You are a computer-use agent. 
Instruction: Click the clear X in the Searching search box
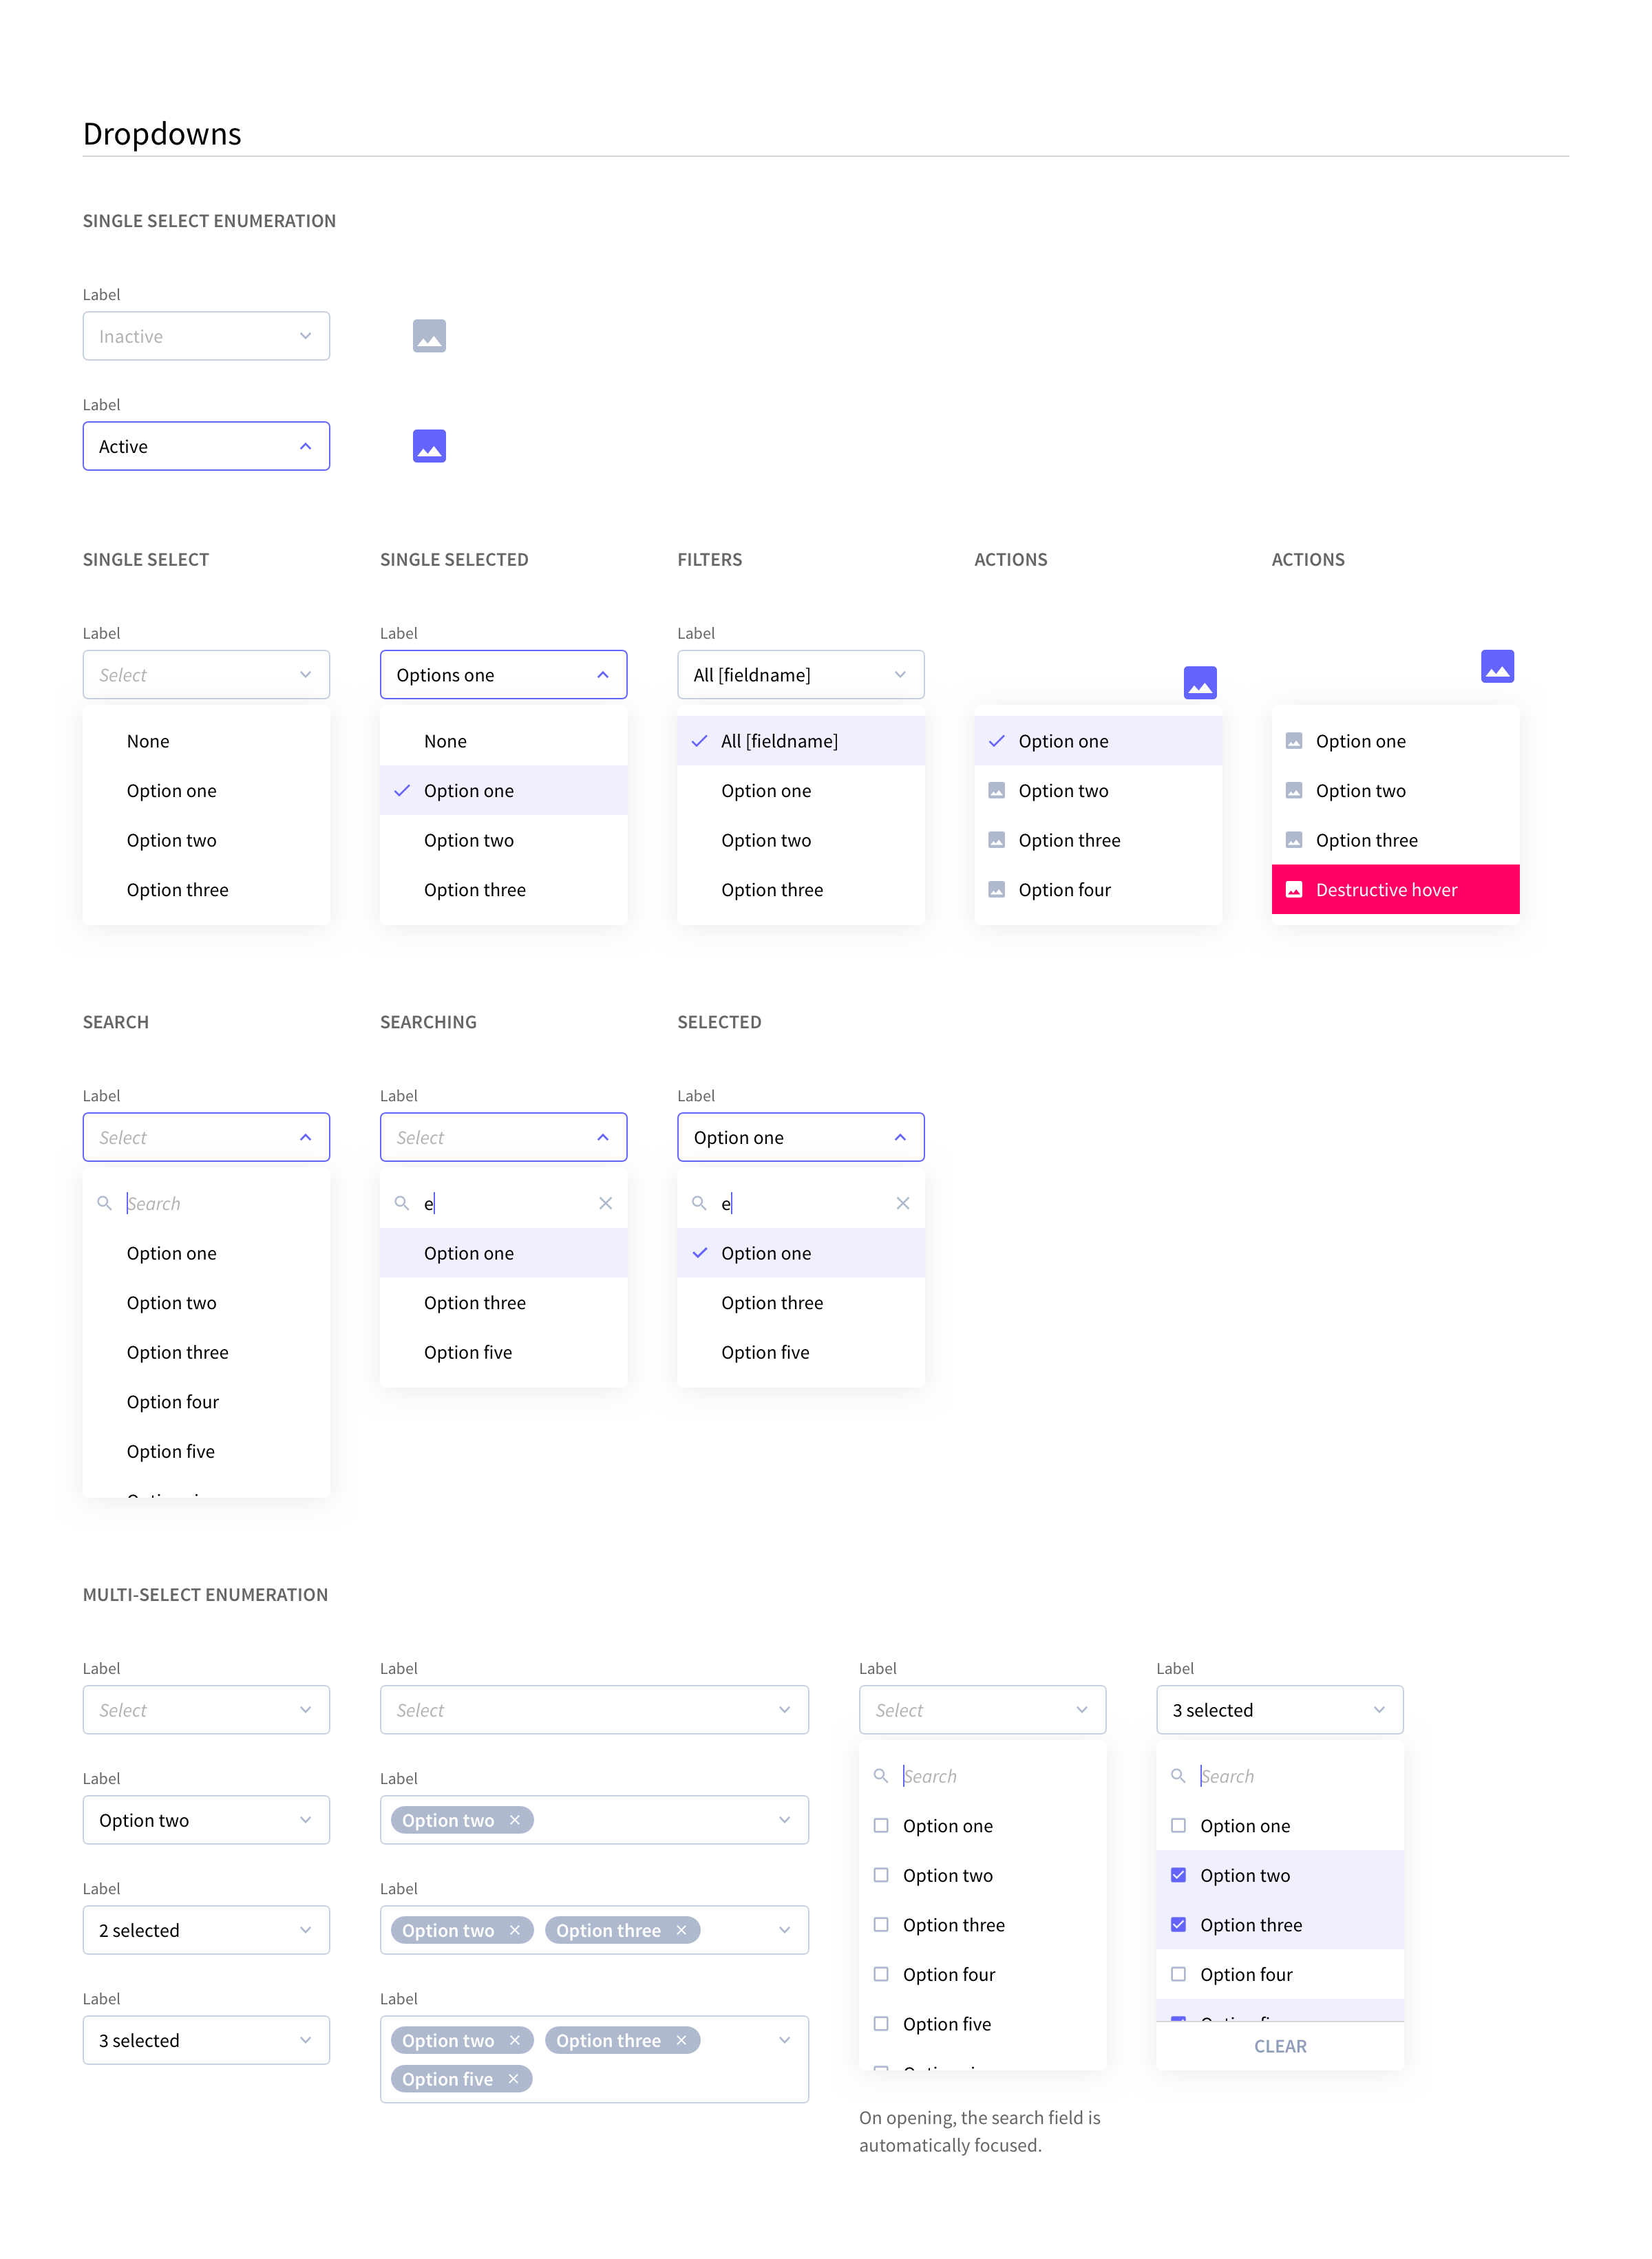click(x=605, y=1203)
